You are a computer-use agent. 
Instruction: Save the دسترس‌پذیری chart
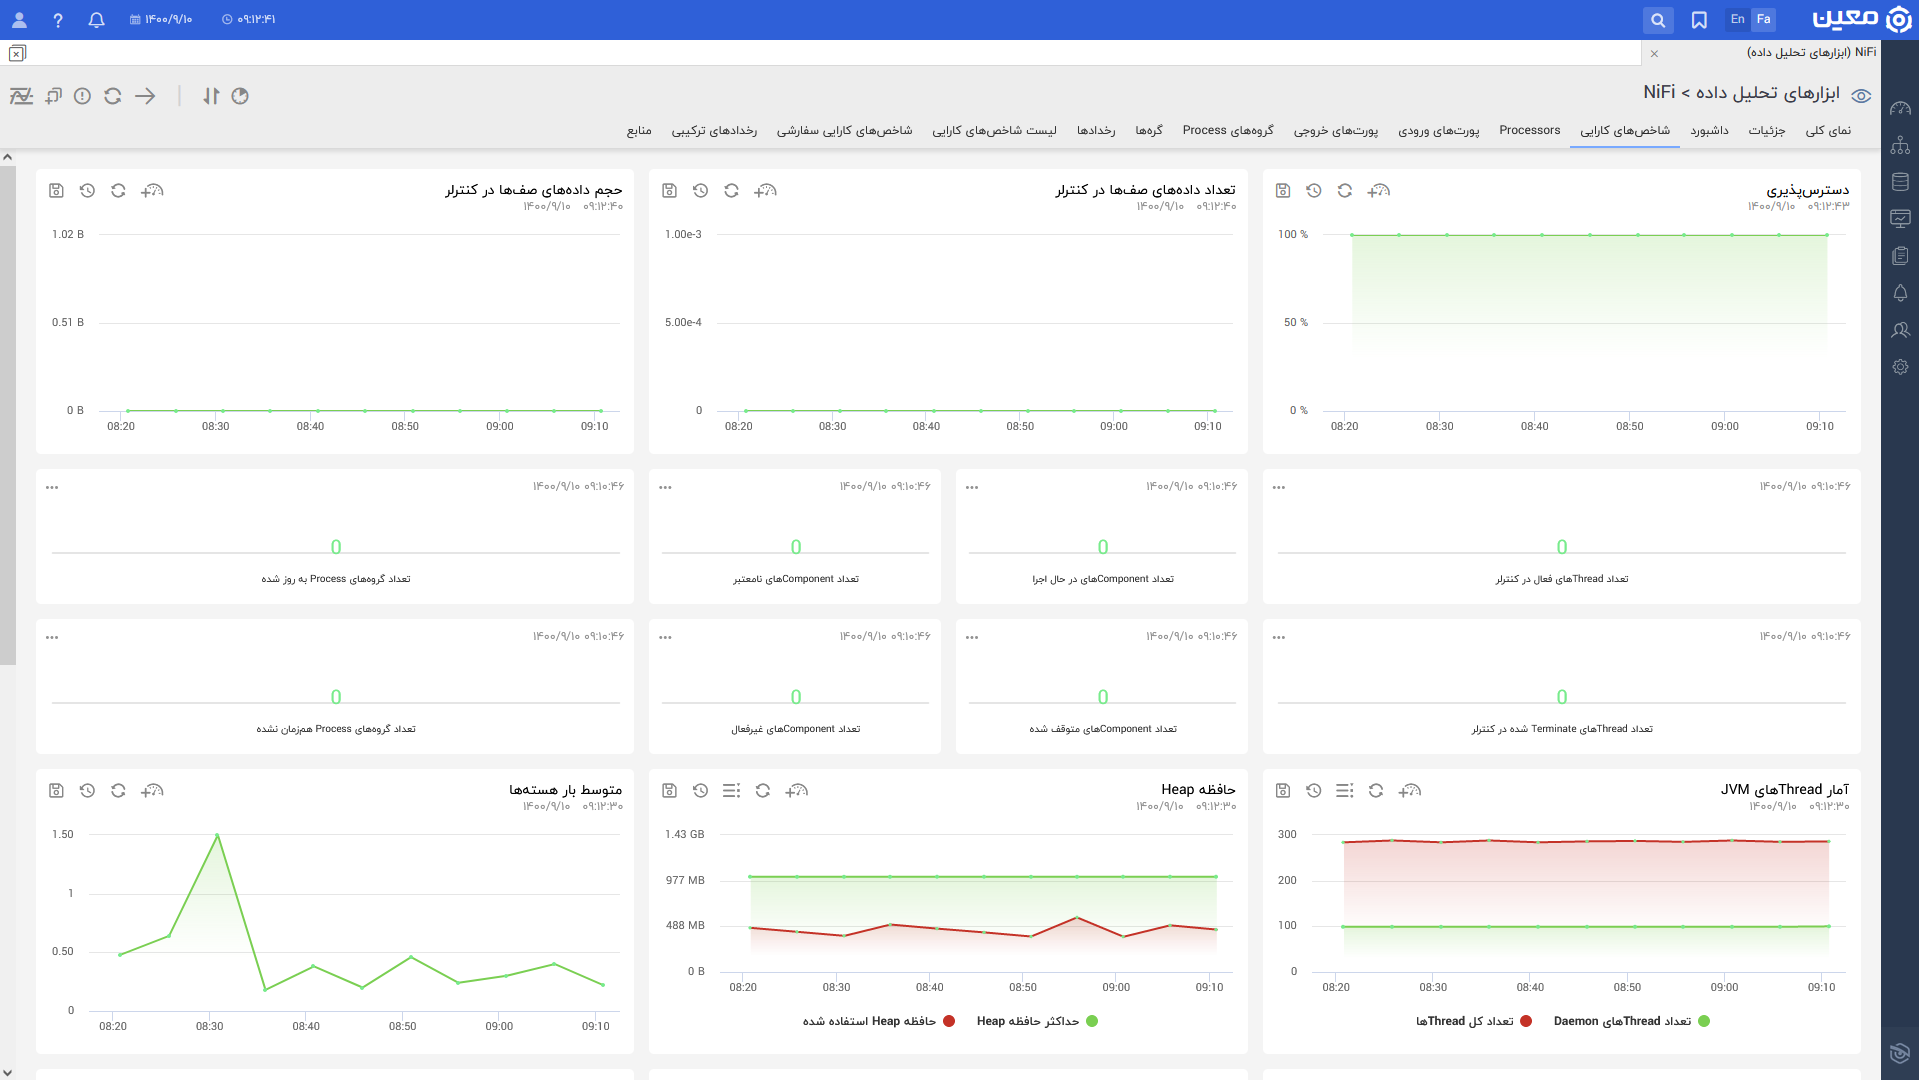tap(1283, 190)
